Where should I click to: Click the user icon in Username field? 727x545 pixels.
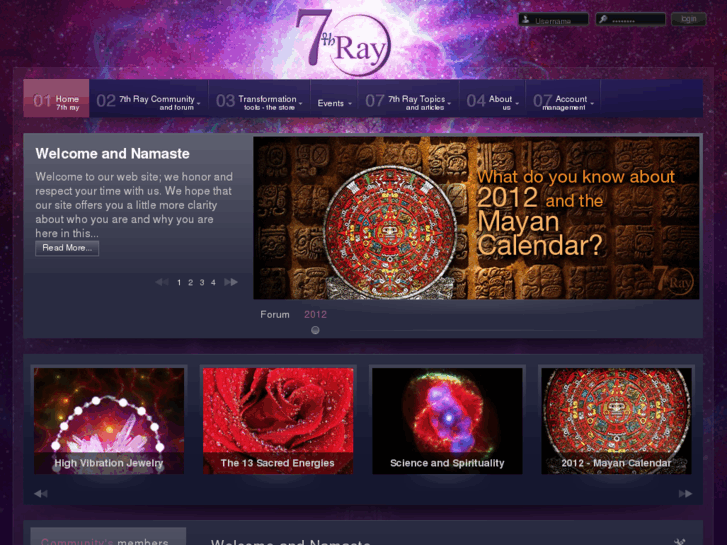525,19
